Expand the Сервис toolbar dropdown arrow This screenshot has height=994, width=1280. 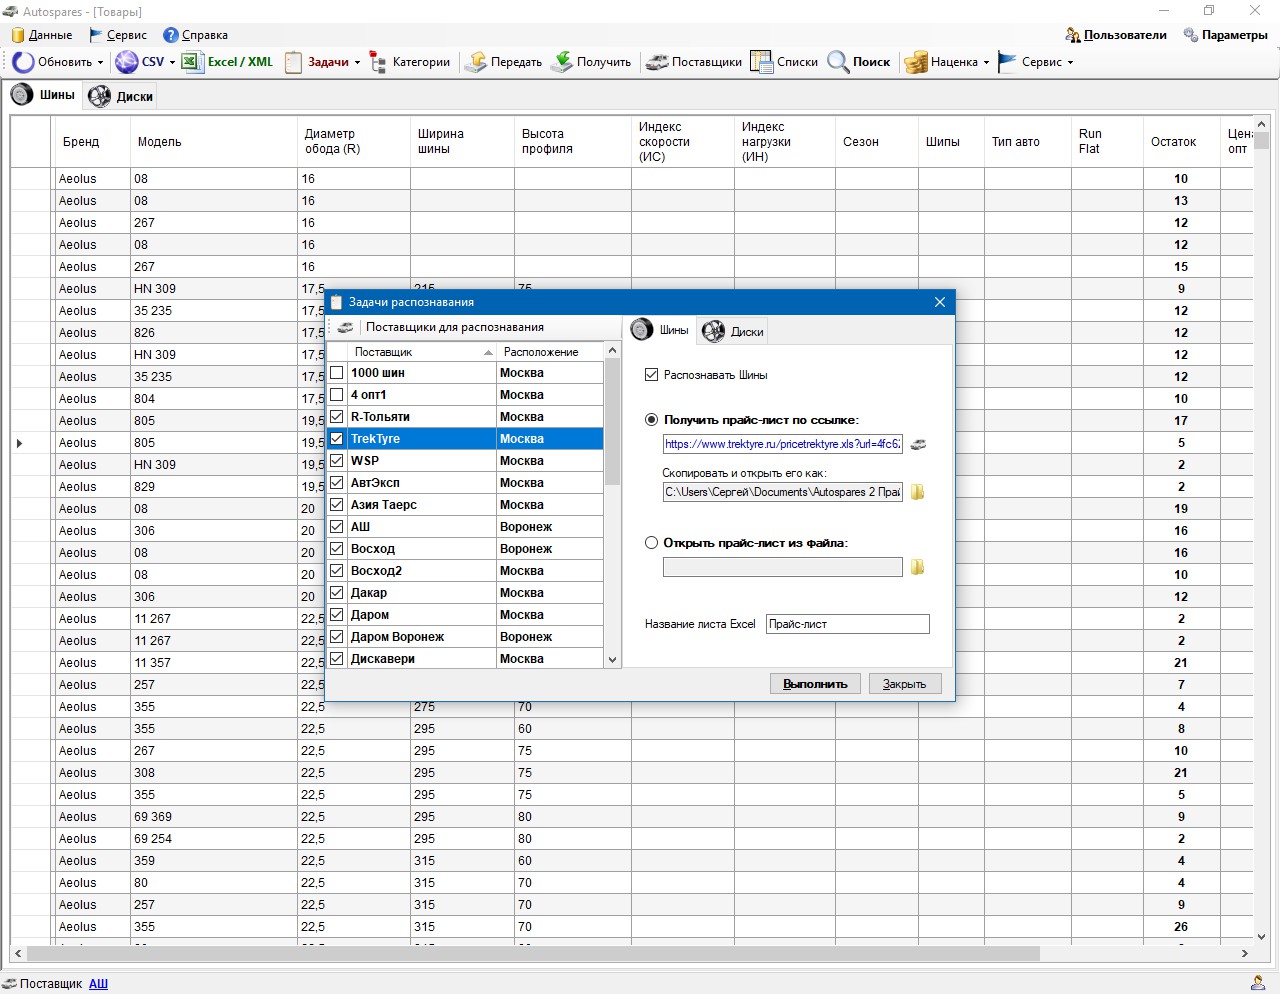click(1070, 62)
